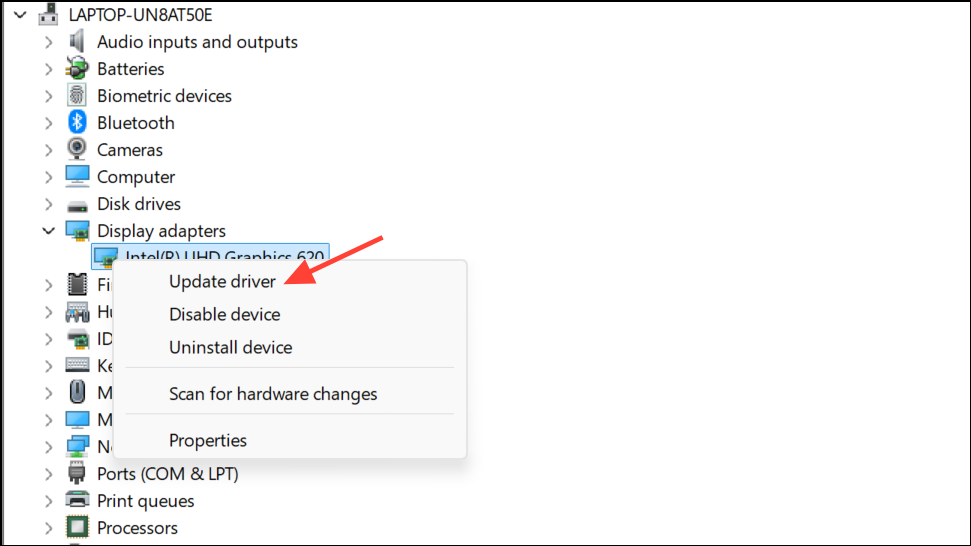Click the Processors chip icon
Image resolution: width=971 pixels, height=546 pixels.
(77, 528)
